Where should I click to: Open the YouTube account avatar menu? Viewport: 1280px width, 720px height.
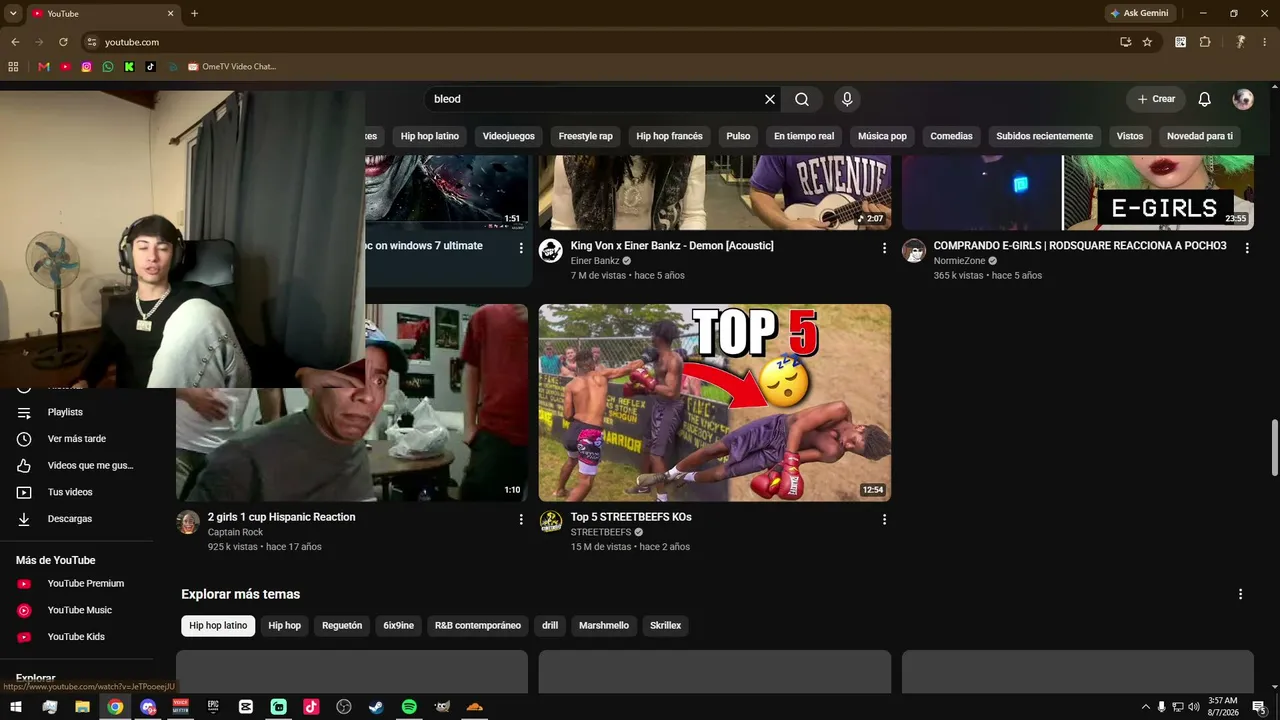click(1243, 99)
